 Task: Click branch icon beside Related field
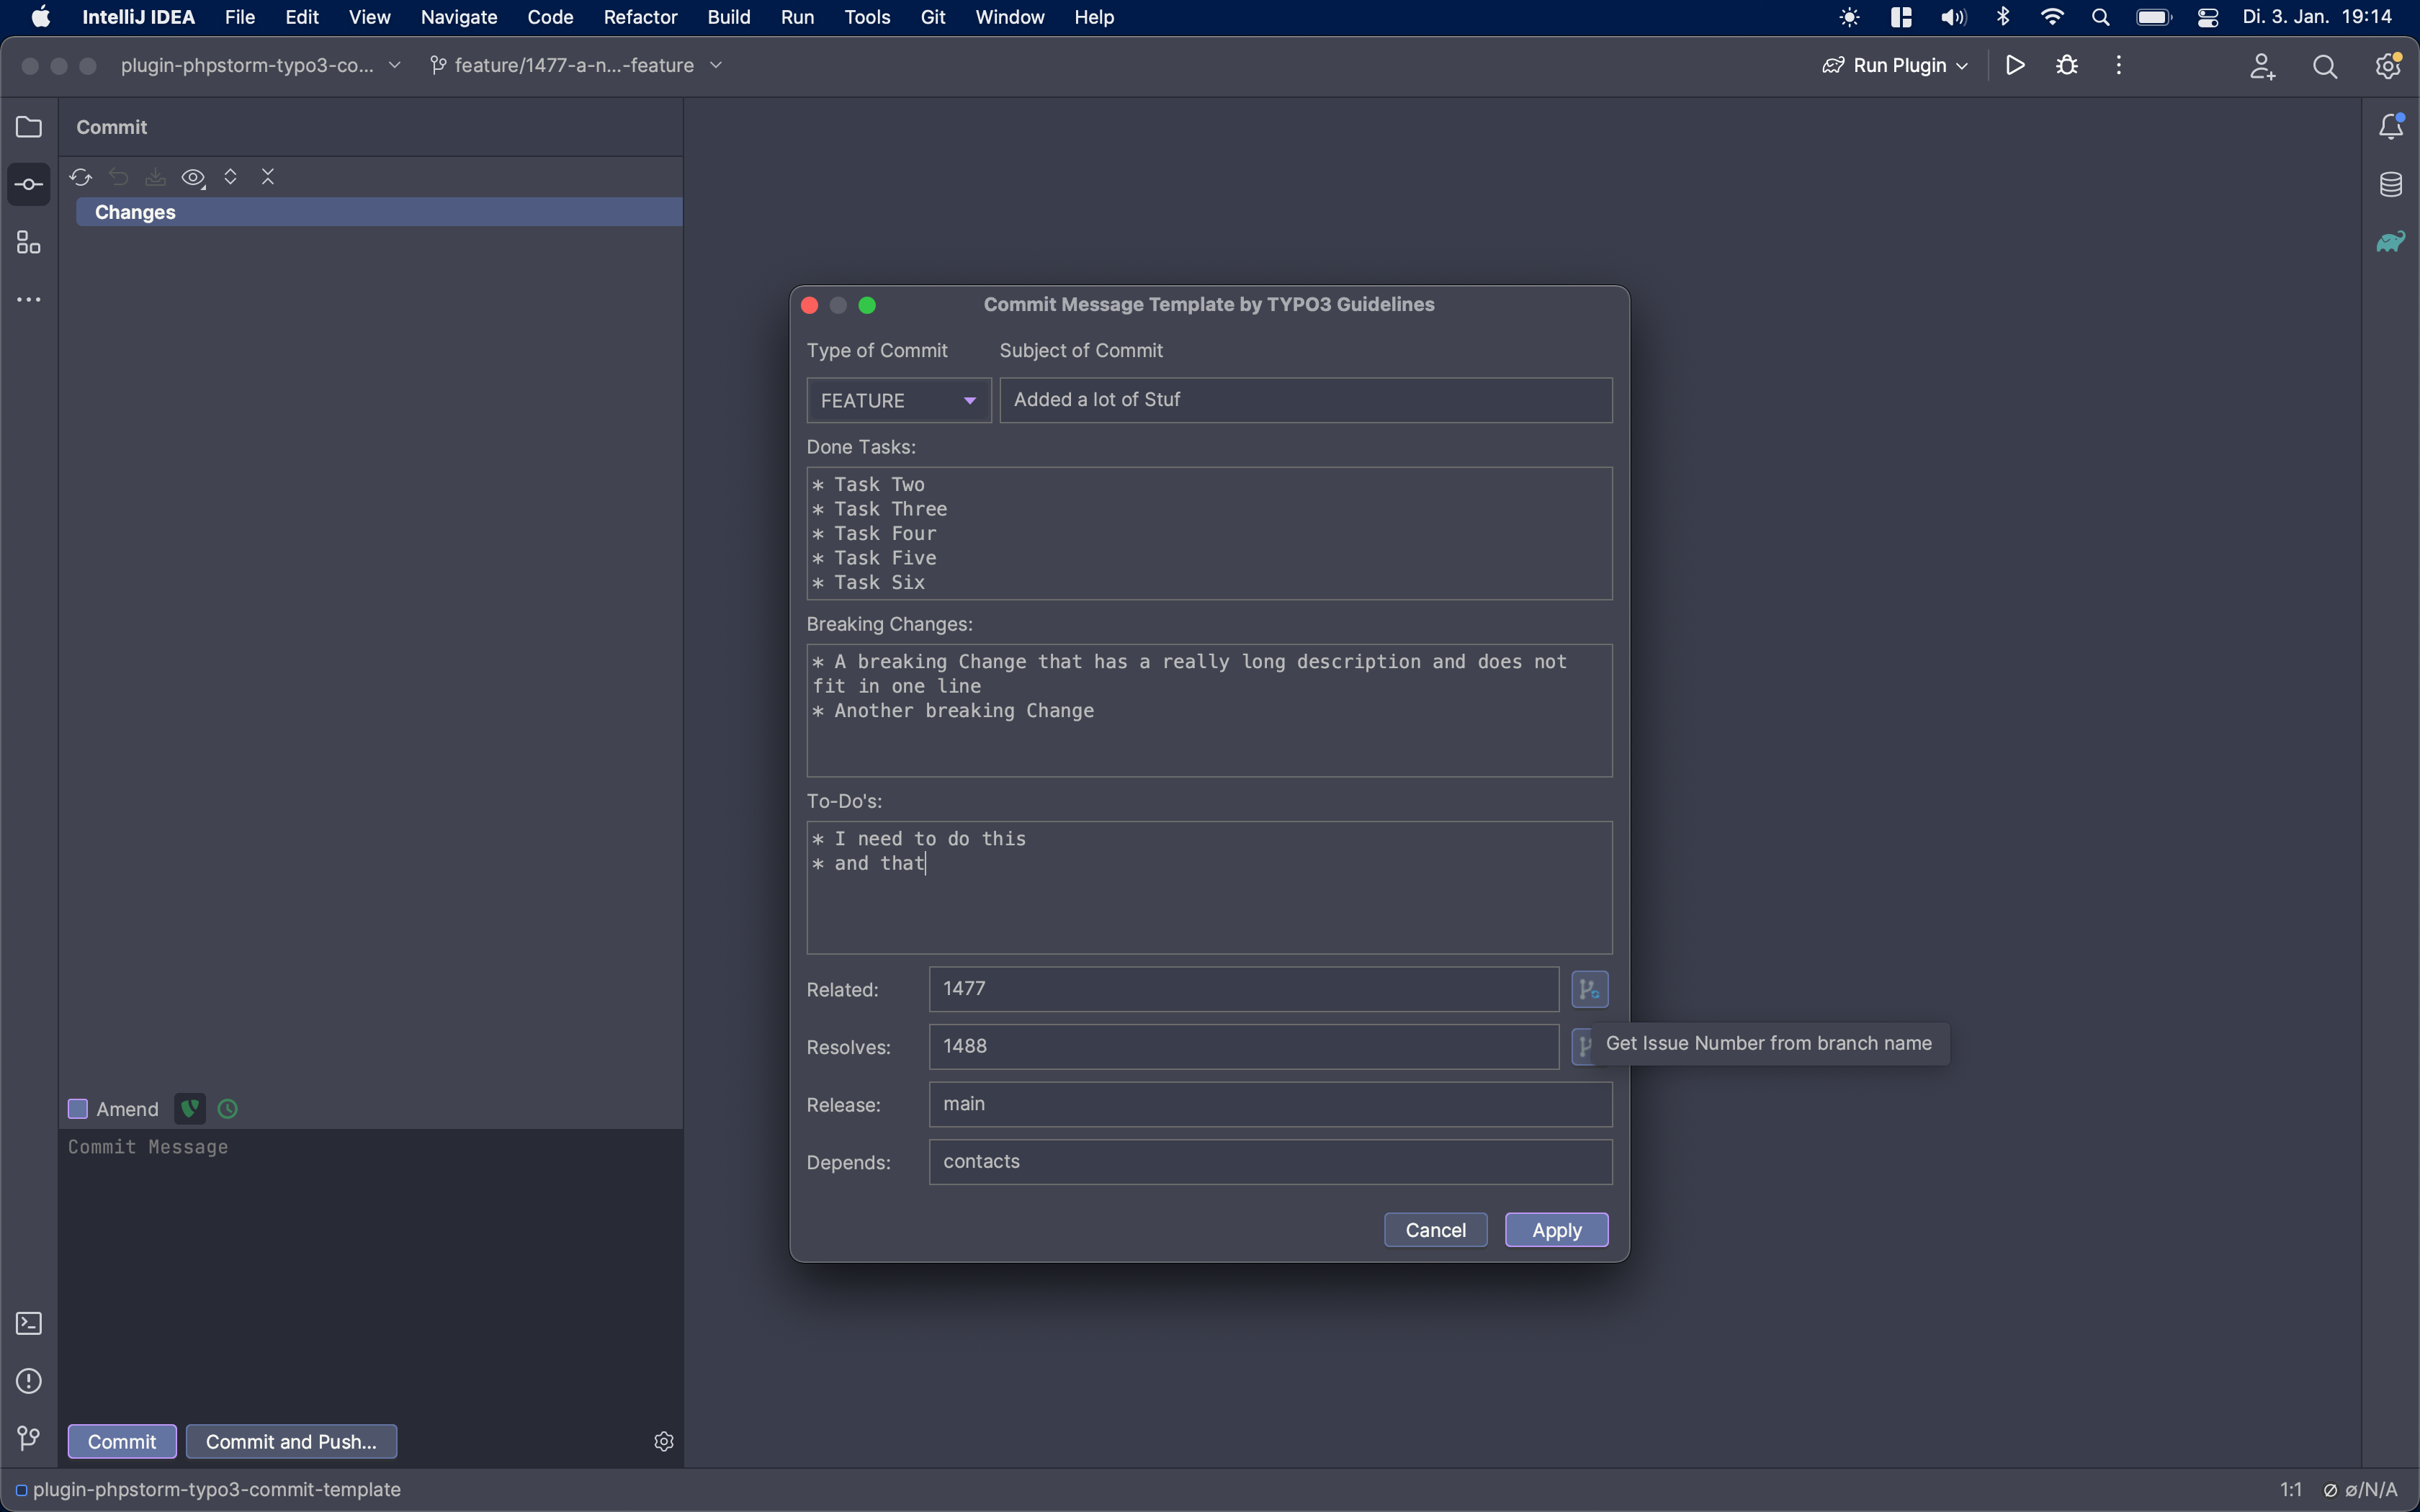[1589, 990]
